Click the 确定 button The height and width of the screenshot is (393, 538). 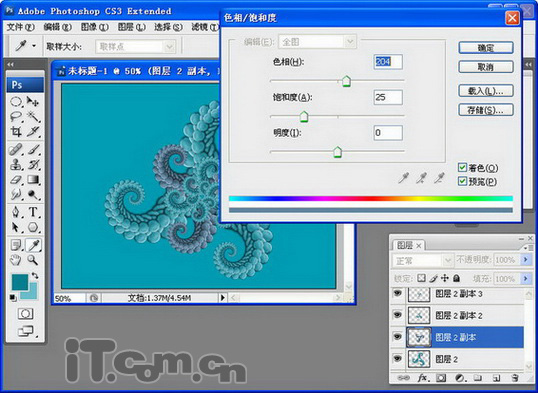486,48
